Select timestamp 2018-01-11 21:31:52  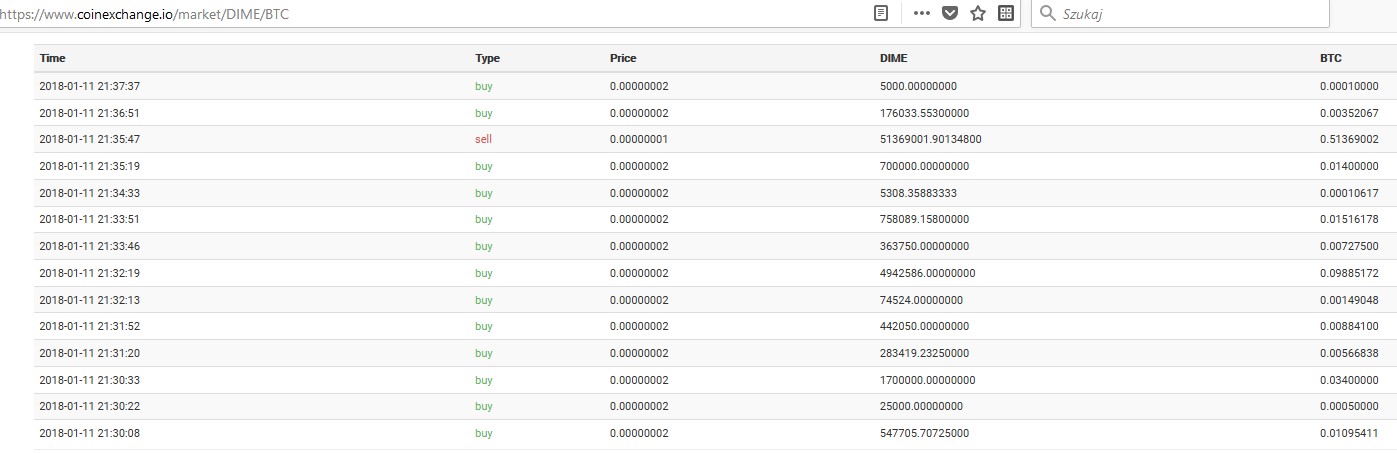[89, 326]
